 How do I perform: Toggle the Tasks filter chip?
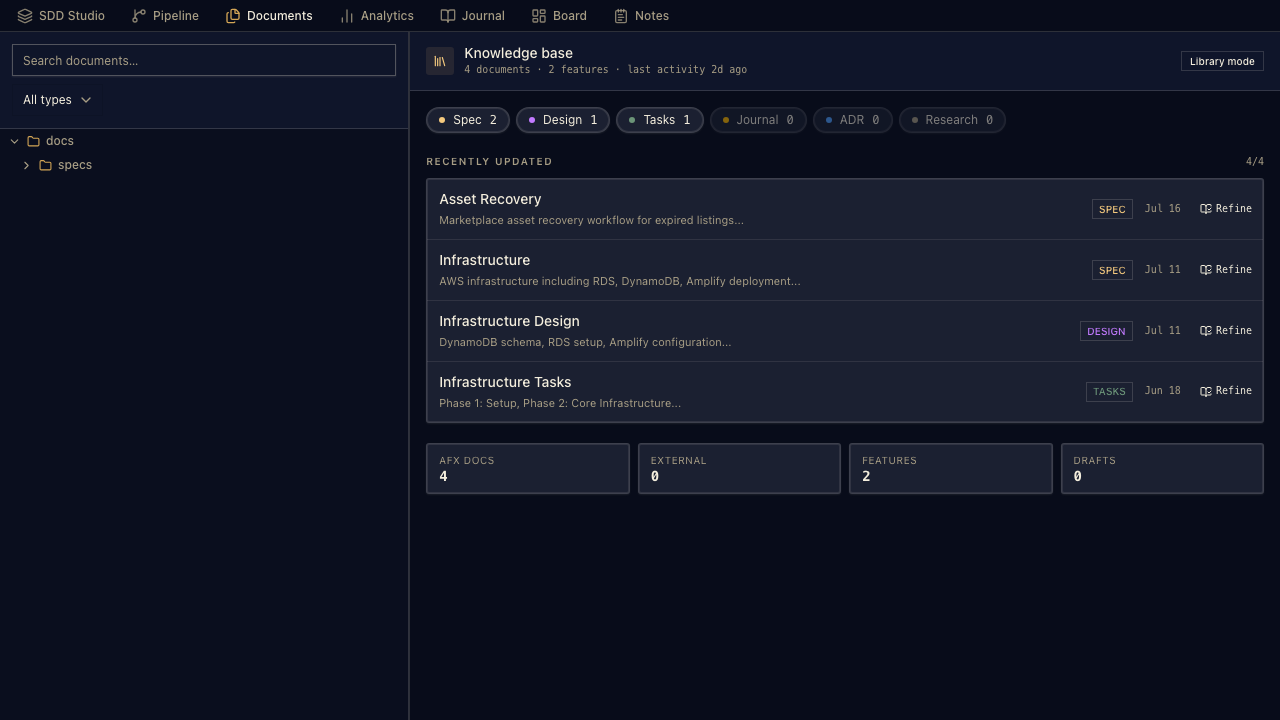pyautogui.click(x=660, y=120)
